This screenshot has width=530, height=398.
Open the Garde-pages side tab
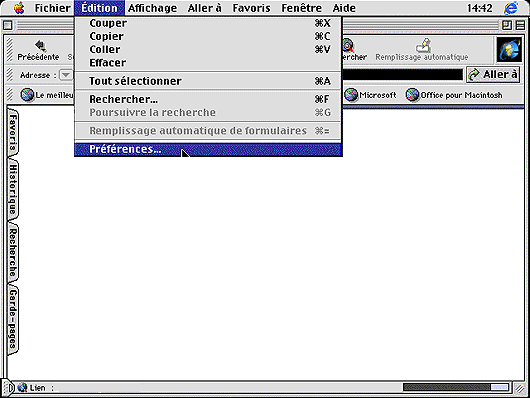(13, 319)
